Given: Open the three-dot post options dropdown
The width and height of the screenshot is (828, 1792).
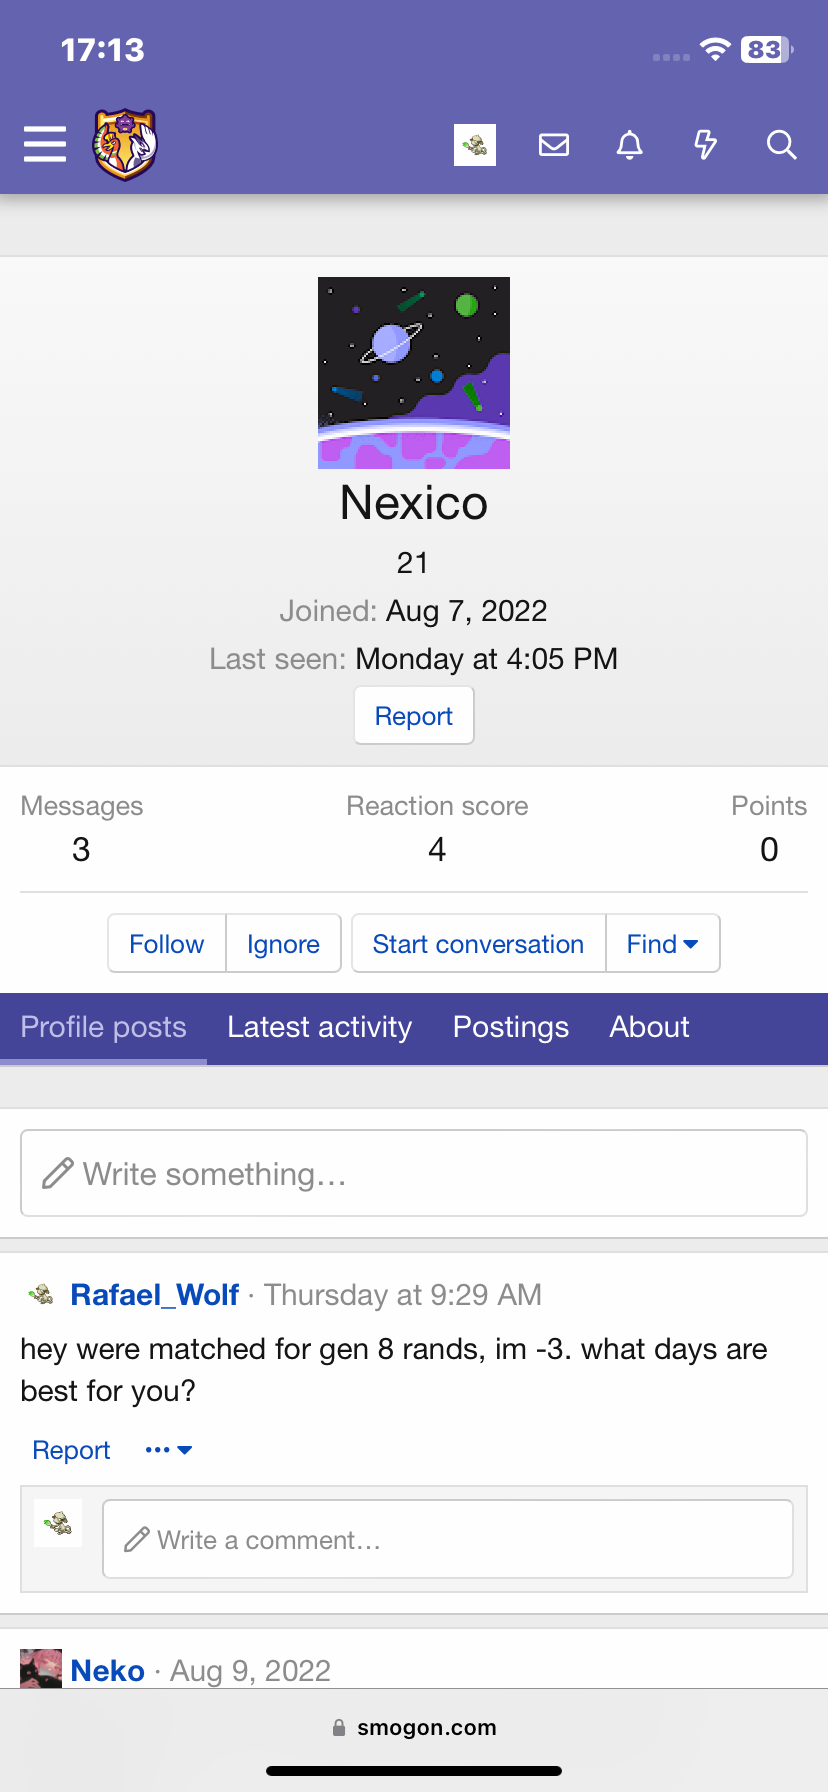Looking at the screenshot, I should (168, 1450).
